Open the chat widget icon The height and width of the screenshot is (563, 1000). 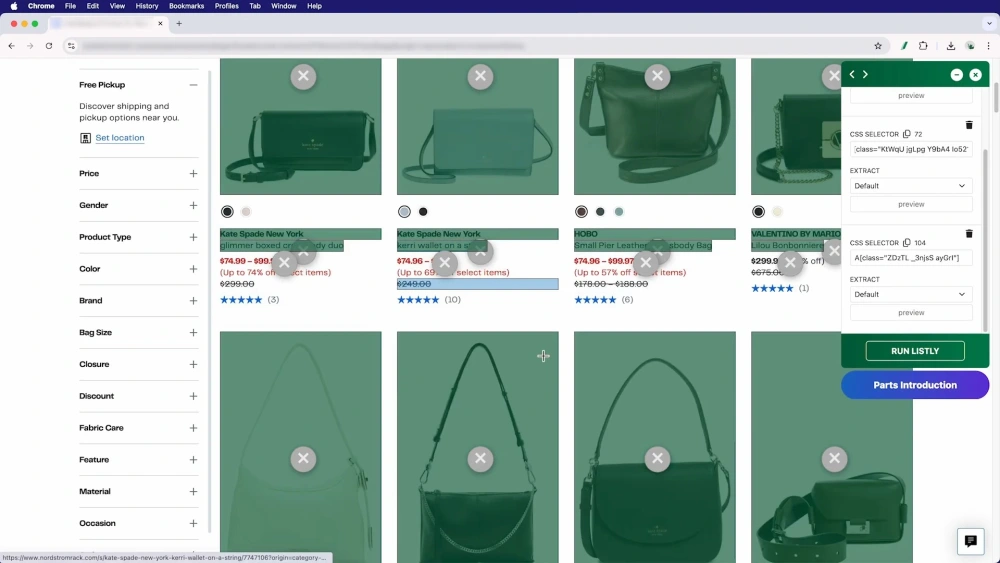click(971, 541)
